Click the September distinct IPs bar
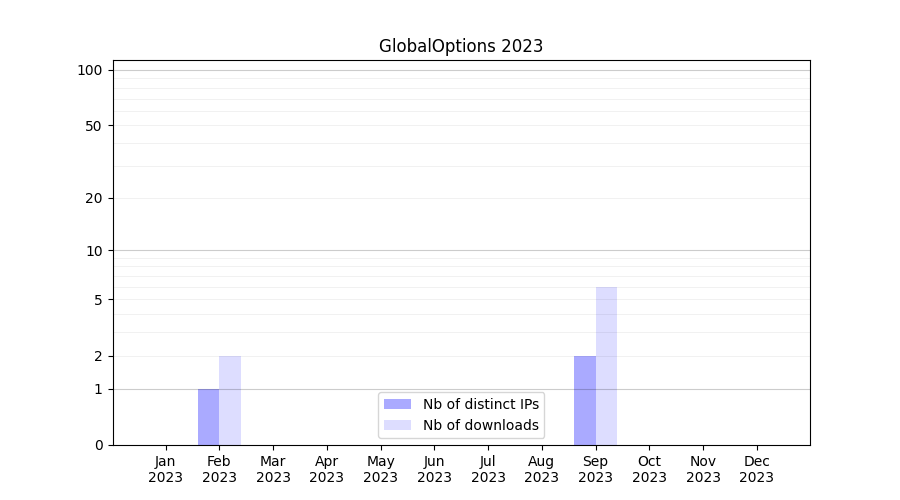This screenshot has height=500, width=900. pos(584,400)
